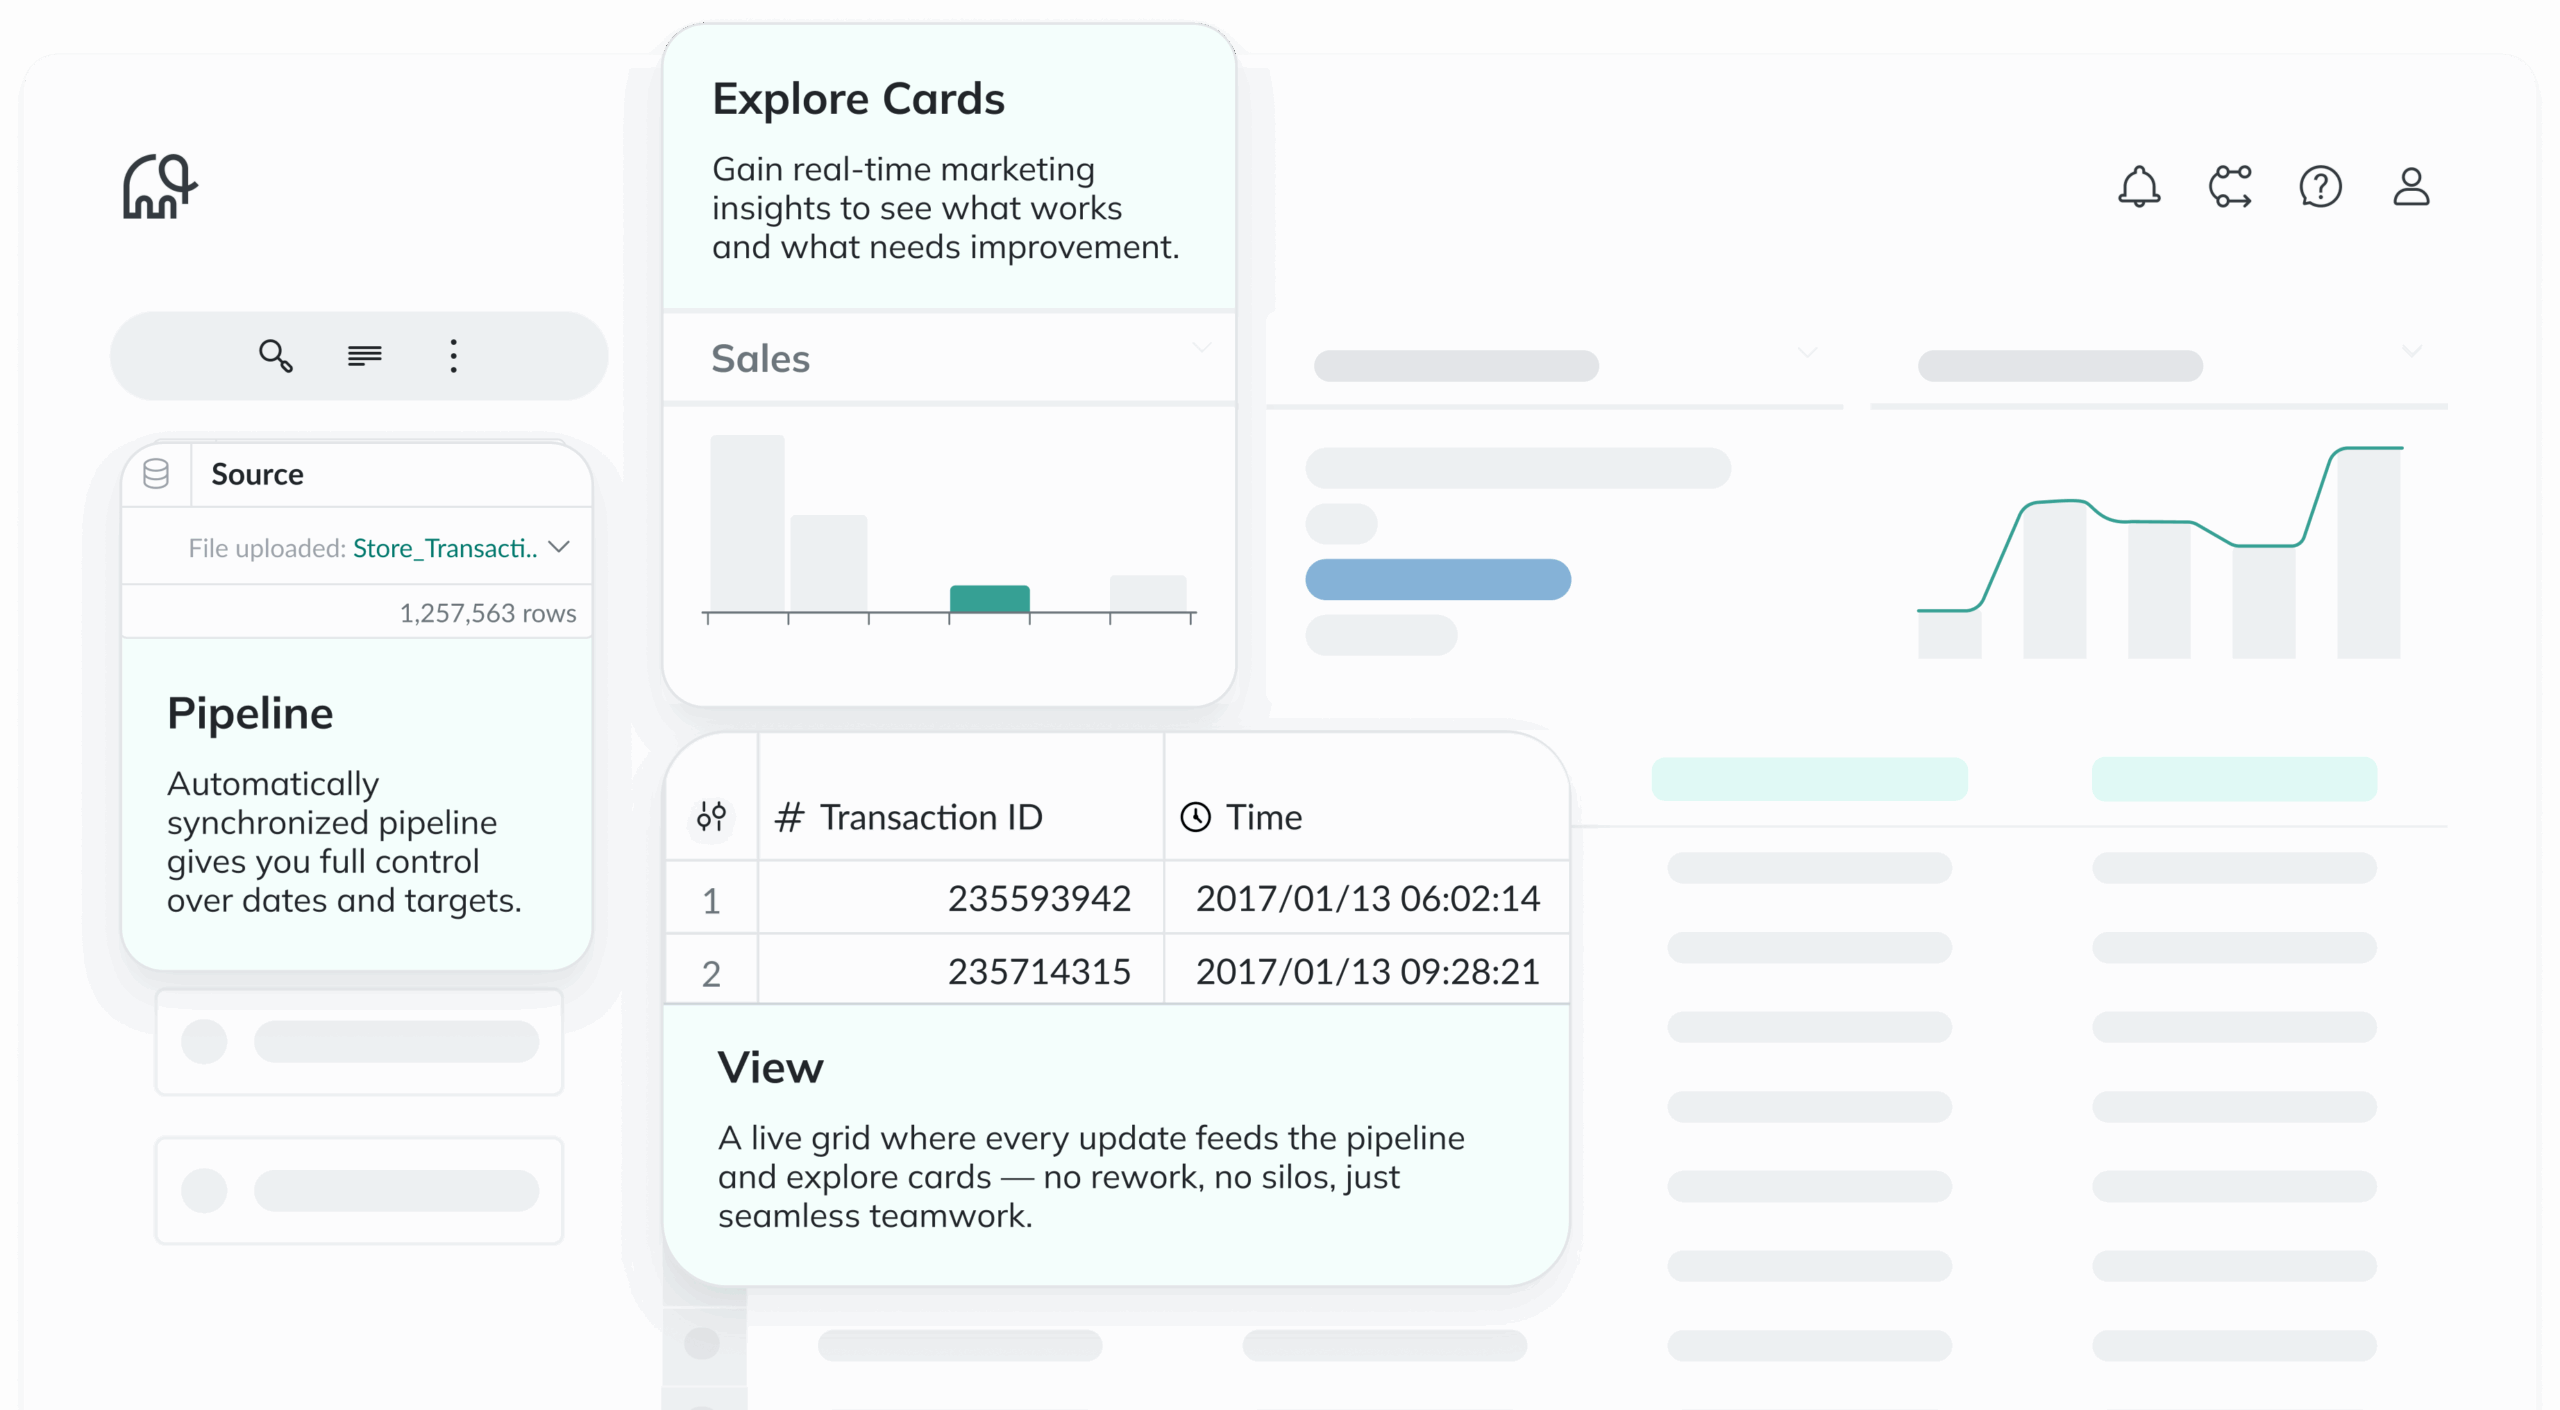Viewport: 2560px width, 1410px height.
Task: Open the notifications bell
Action: pyautogui.click(x=2139, y=187)
